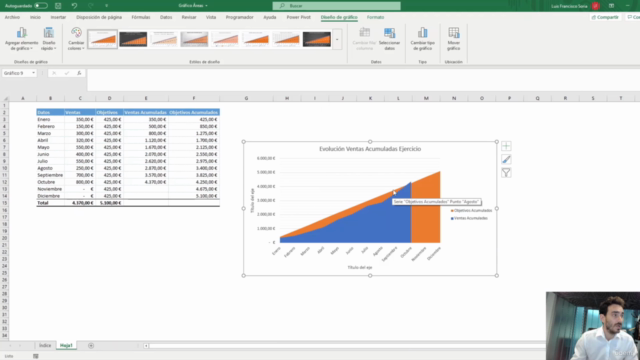Click the Enero row label cell
The width and height of the screenshot is (640, 360).
pyautogui.click(x=50, y=120)
